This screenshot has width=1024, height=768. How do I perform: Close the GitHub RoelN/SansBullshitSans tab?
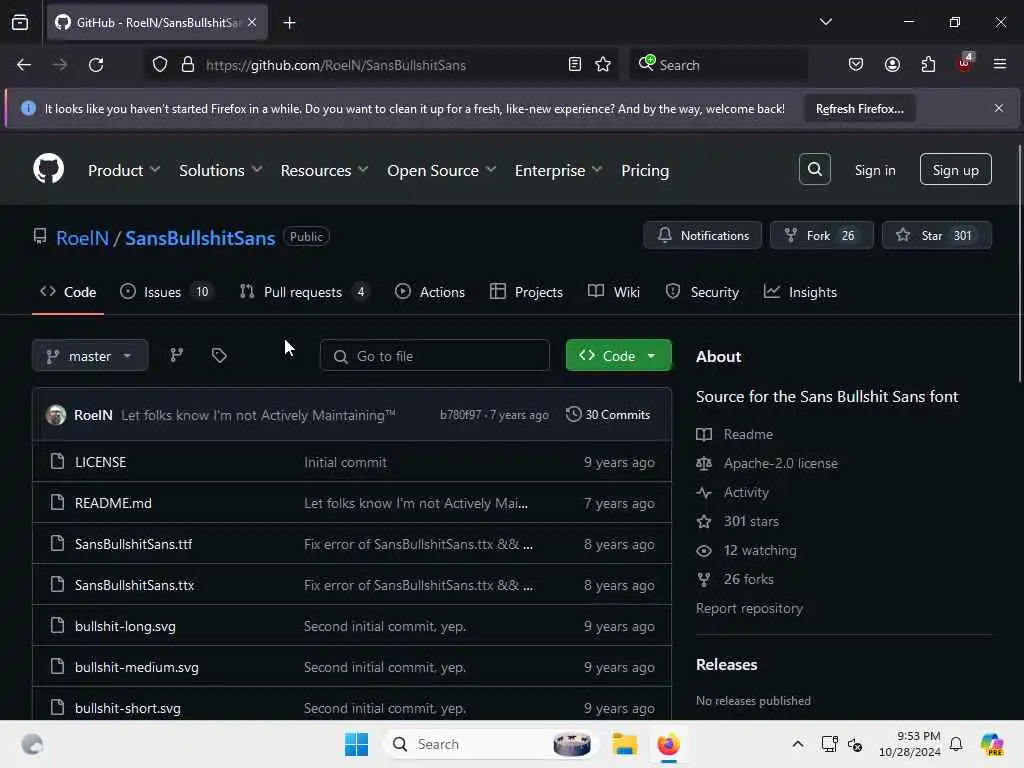coord(252,22)
